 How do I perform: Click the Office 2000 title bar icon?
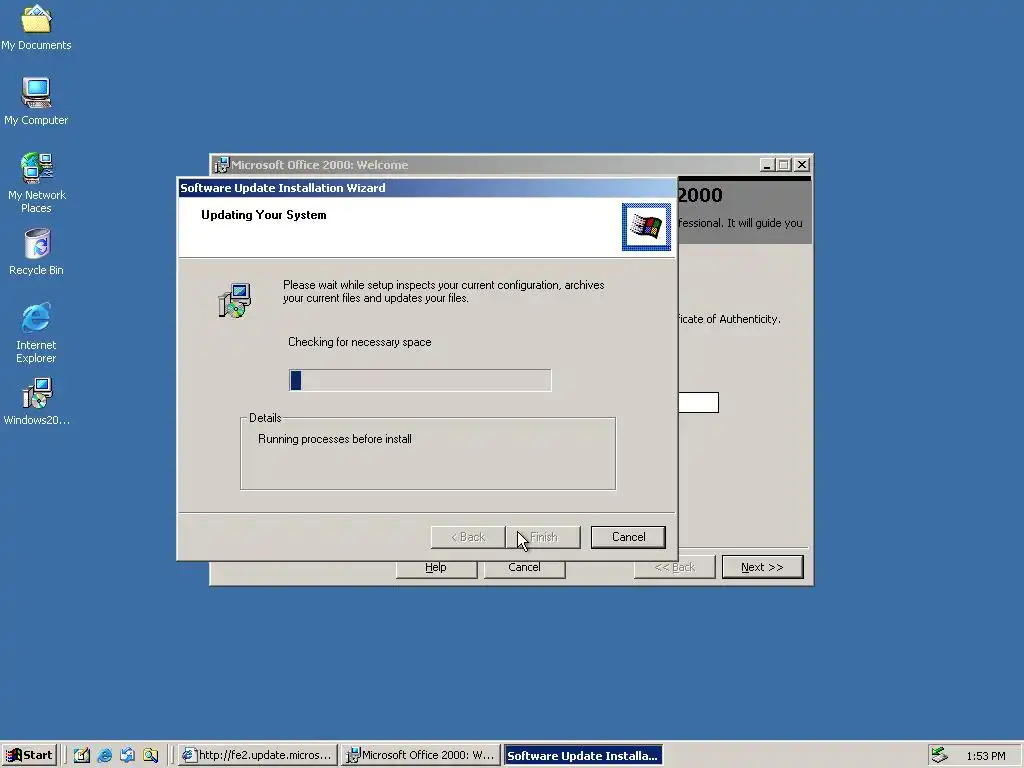pyautogui.click(x=222, y=165)
